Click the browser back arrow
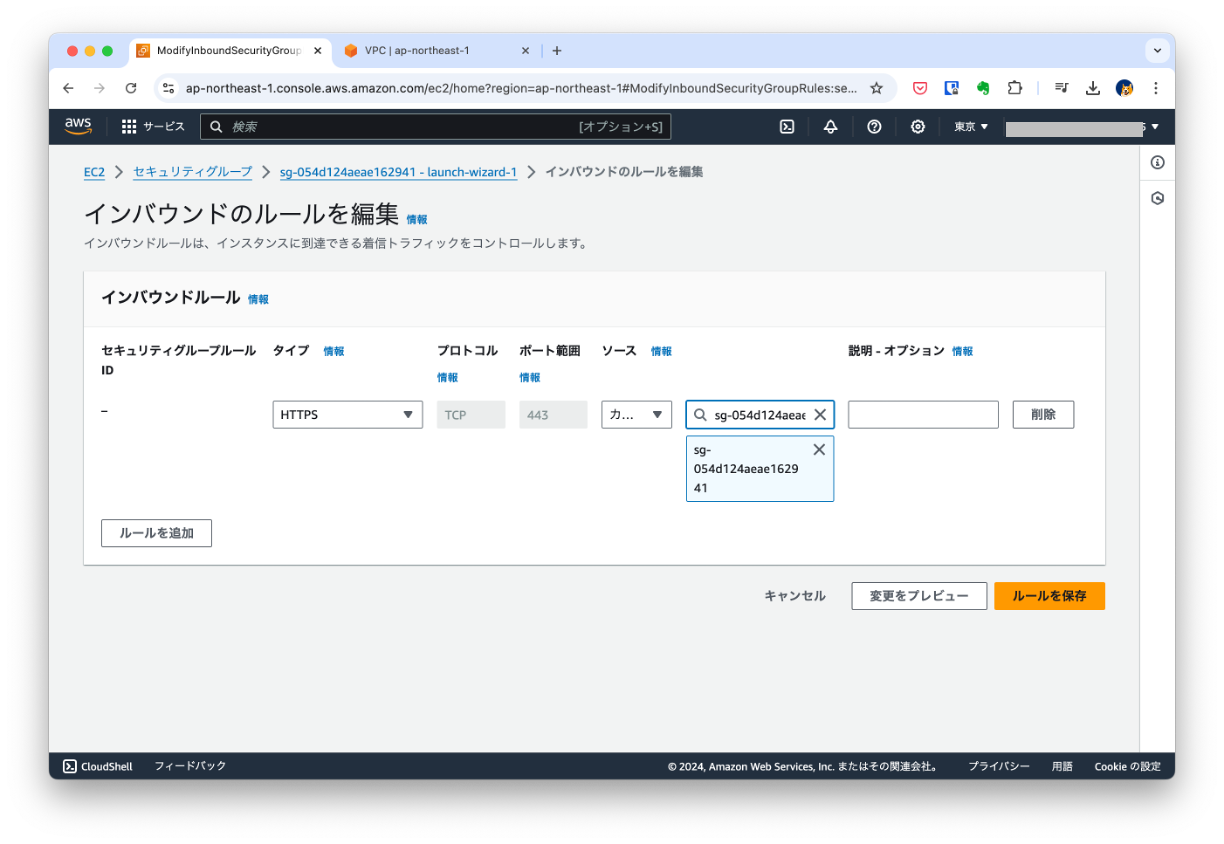Viewport: 1224px width, 844px height. pyautogui.click(x=68, y=88)
